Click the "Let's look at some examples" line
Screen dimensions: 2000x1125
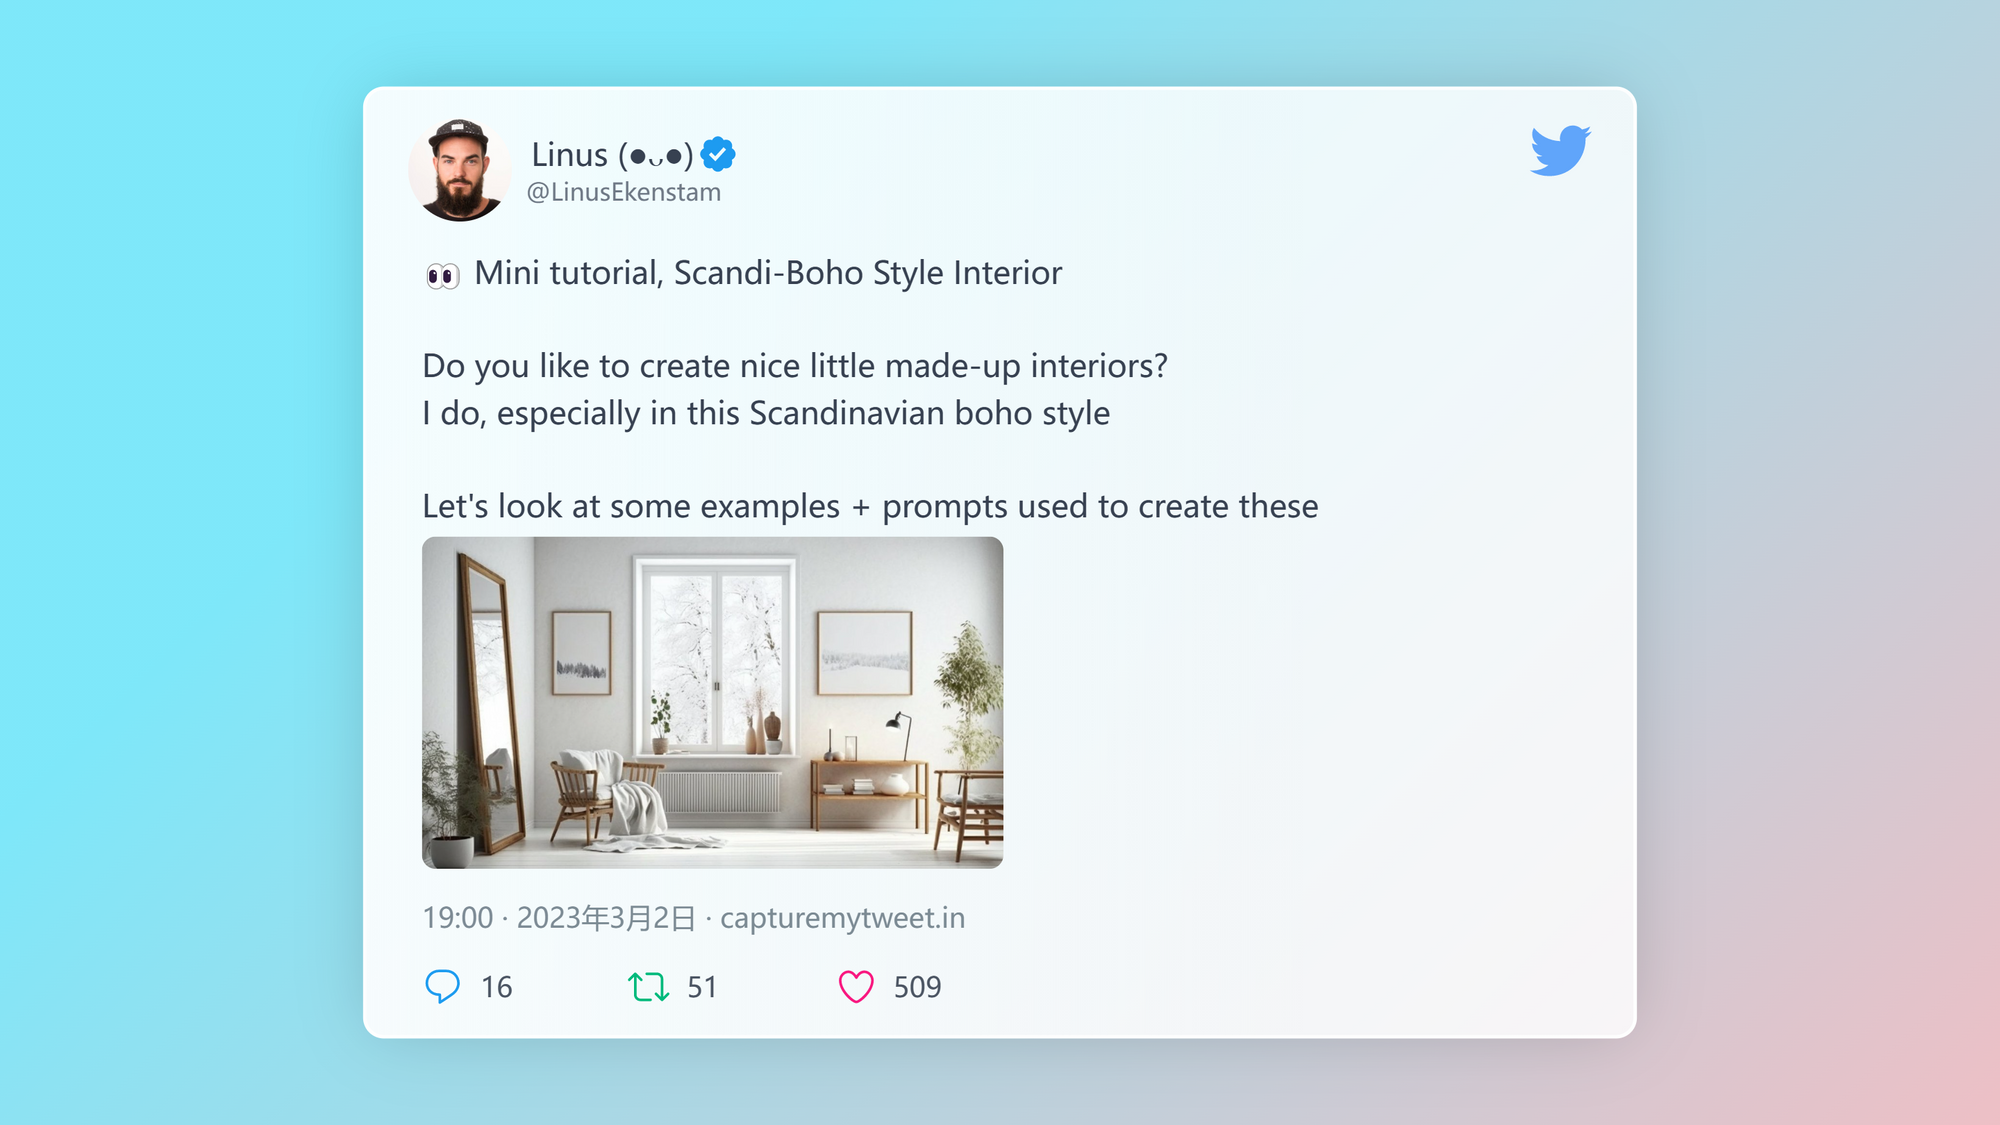pyautogui.click(x=870, y=506)
